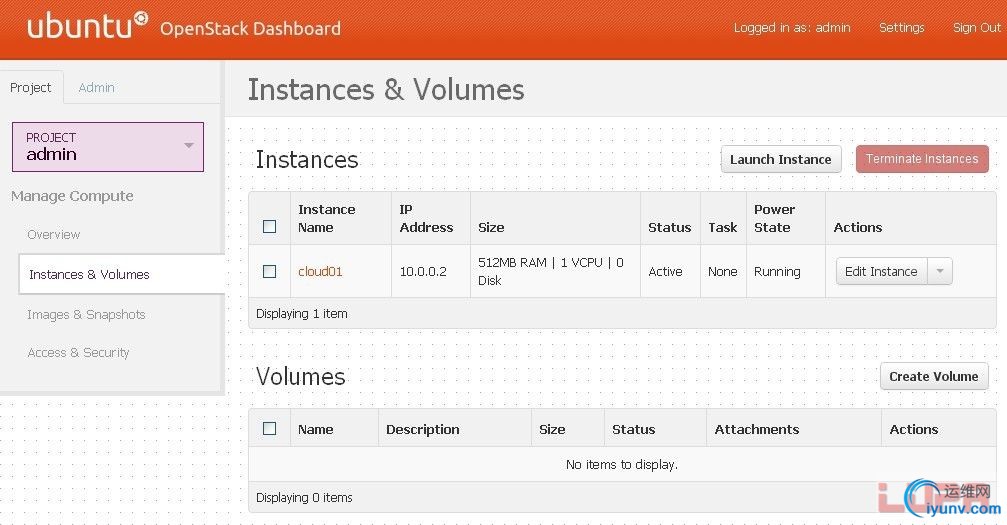Expand Edit Instance actions dropdown arrow
This screenshot has height=525, width=1007.
click(x=940, y=272)
